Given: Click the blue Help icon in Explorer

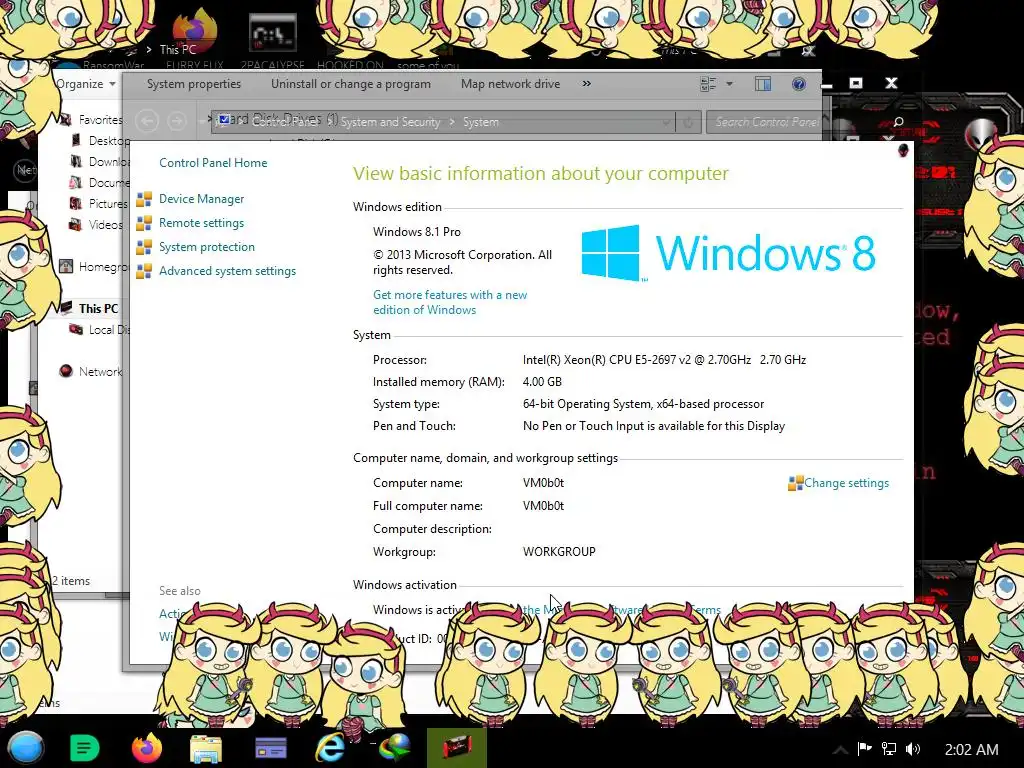Looking at the screenshot, I should tap(799, 84).
